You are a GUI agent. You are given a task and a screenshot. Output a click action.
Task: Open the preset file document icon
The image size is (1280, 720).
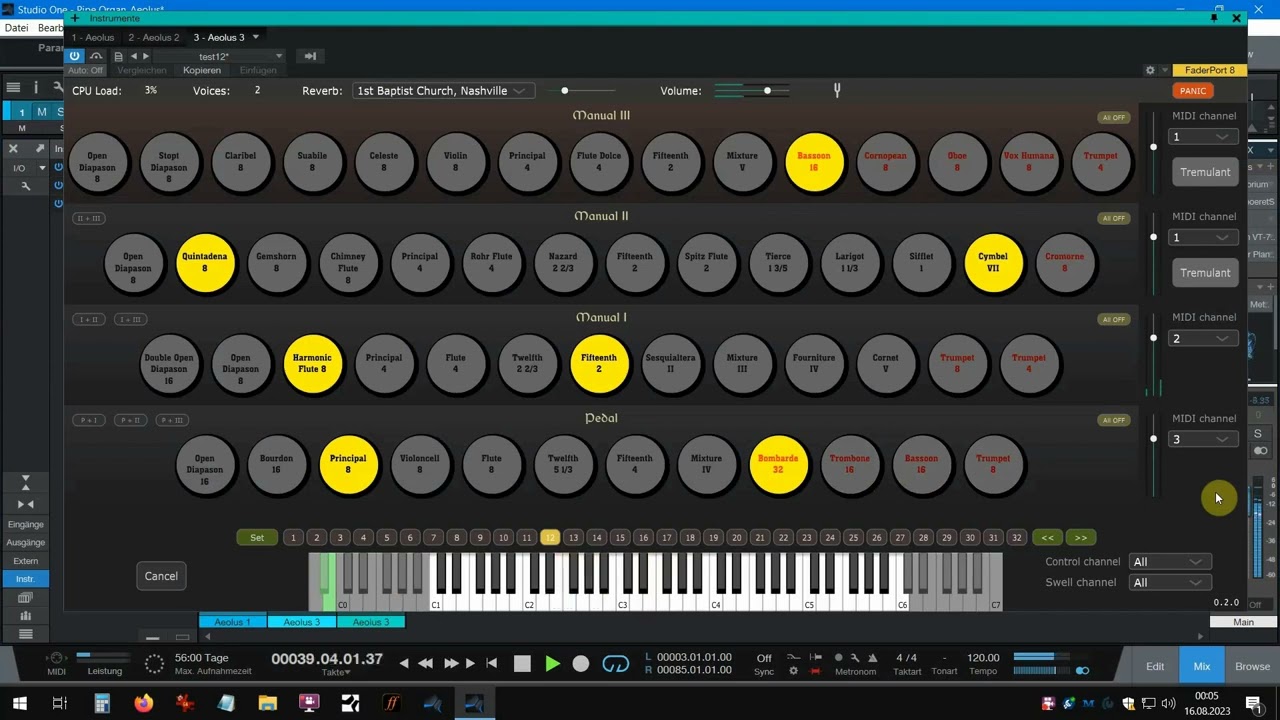(118, 57)
